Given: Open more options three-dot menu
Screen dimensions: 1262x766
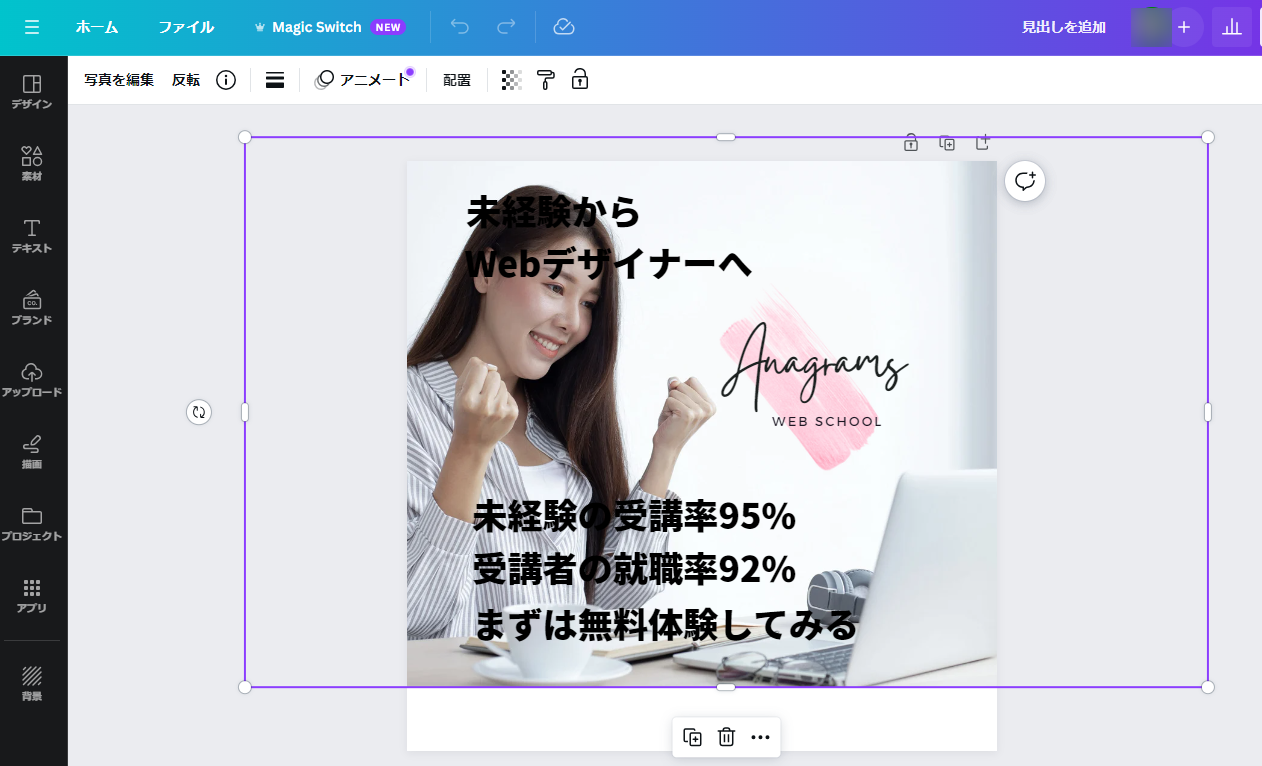Looking at the screenshot, I should [x=760, y=737].
